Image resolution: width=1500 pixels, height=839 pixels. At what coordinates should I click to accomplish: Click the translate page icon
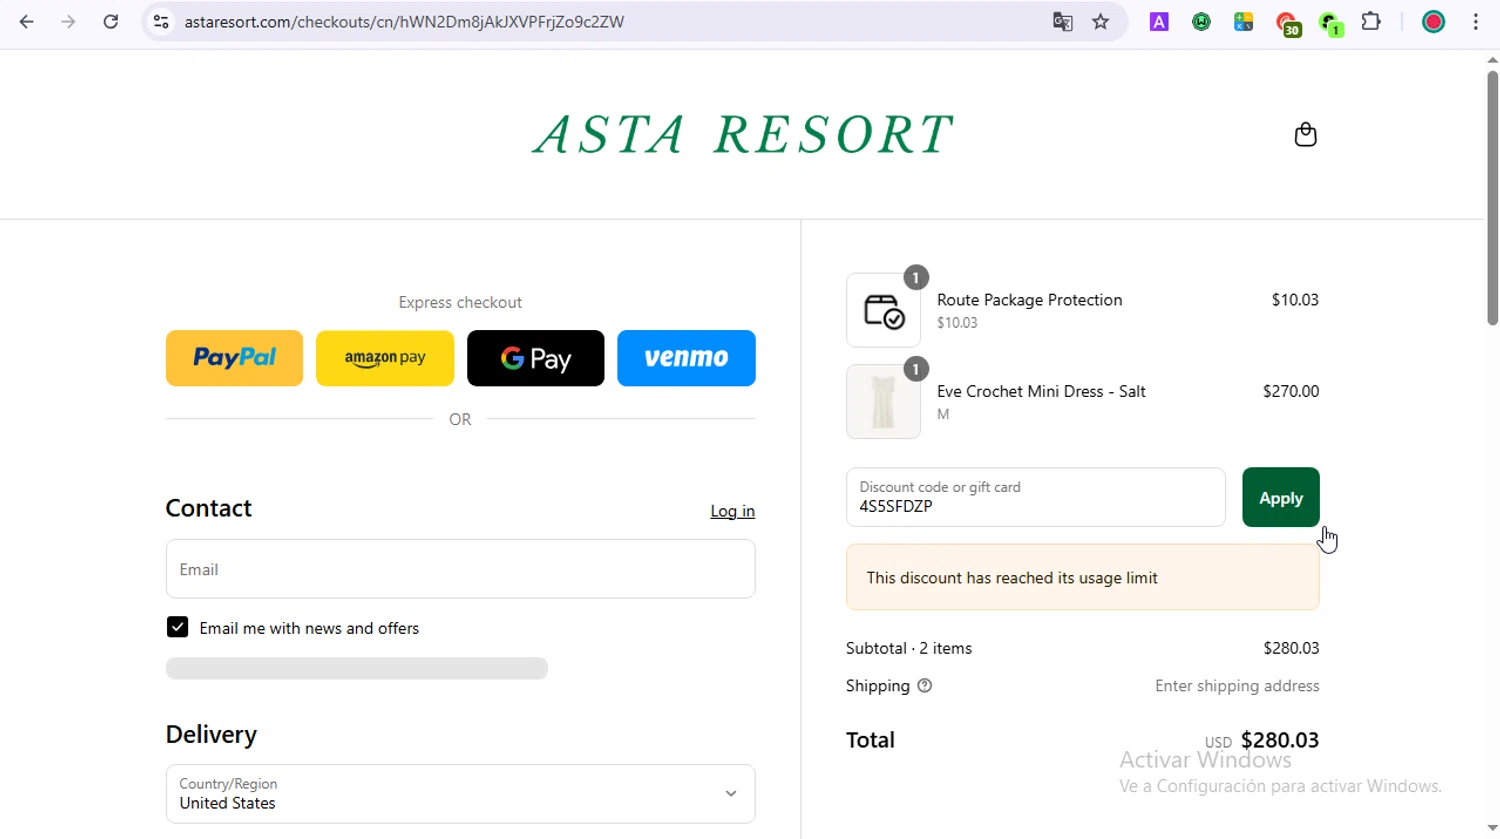1062,21
